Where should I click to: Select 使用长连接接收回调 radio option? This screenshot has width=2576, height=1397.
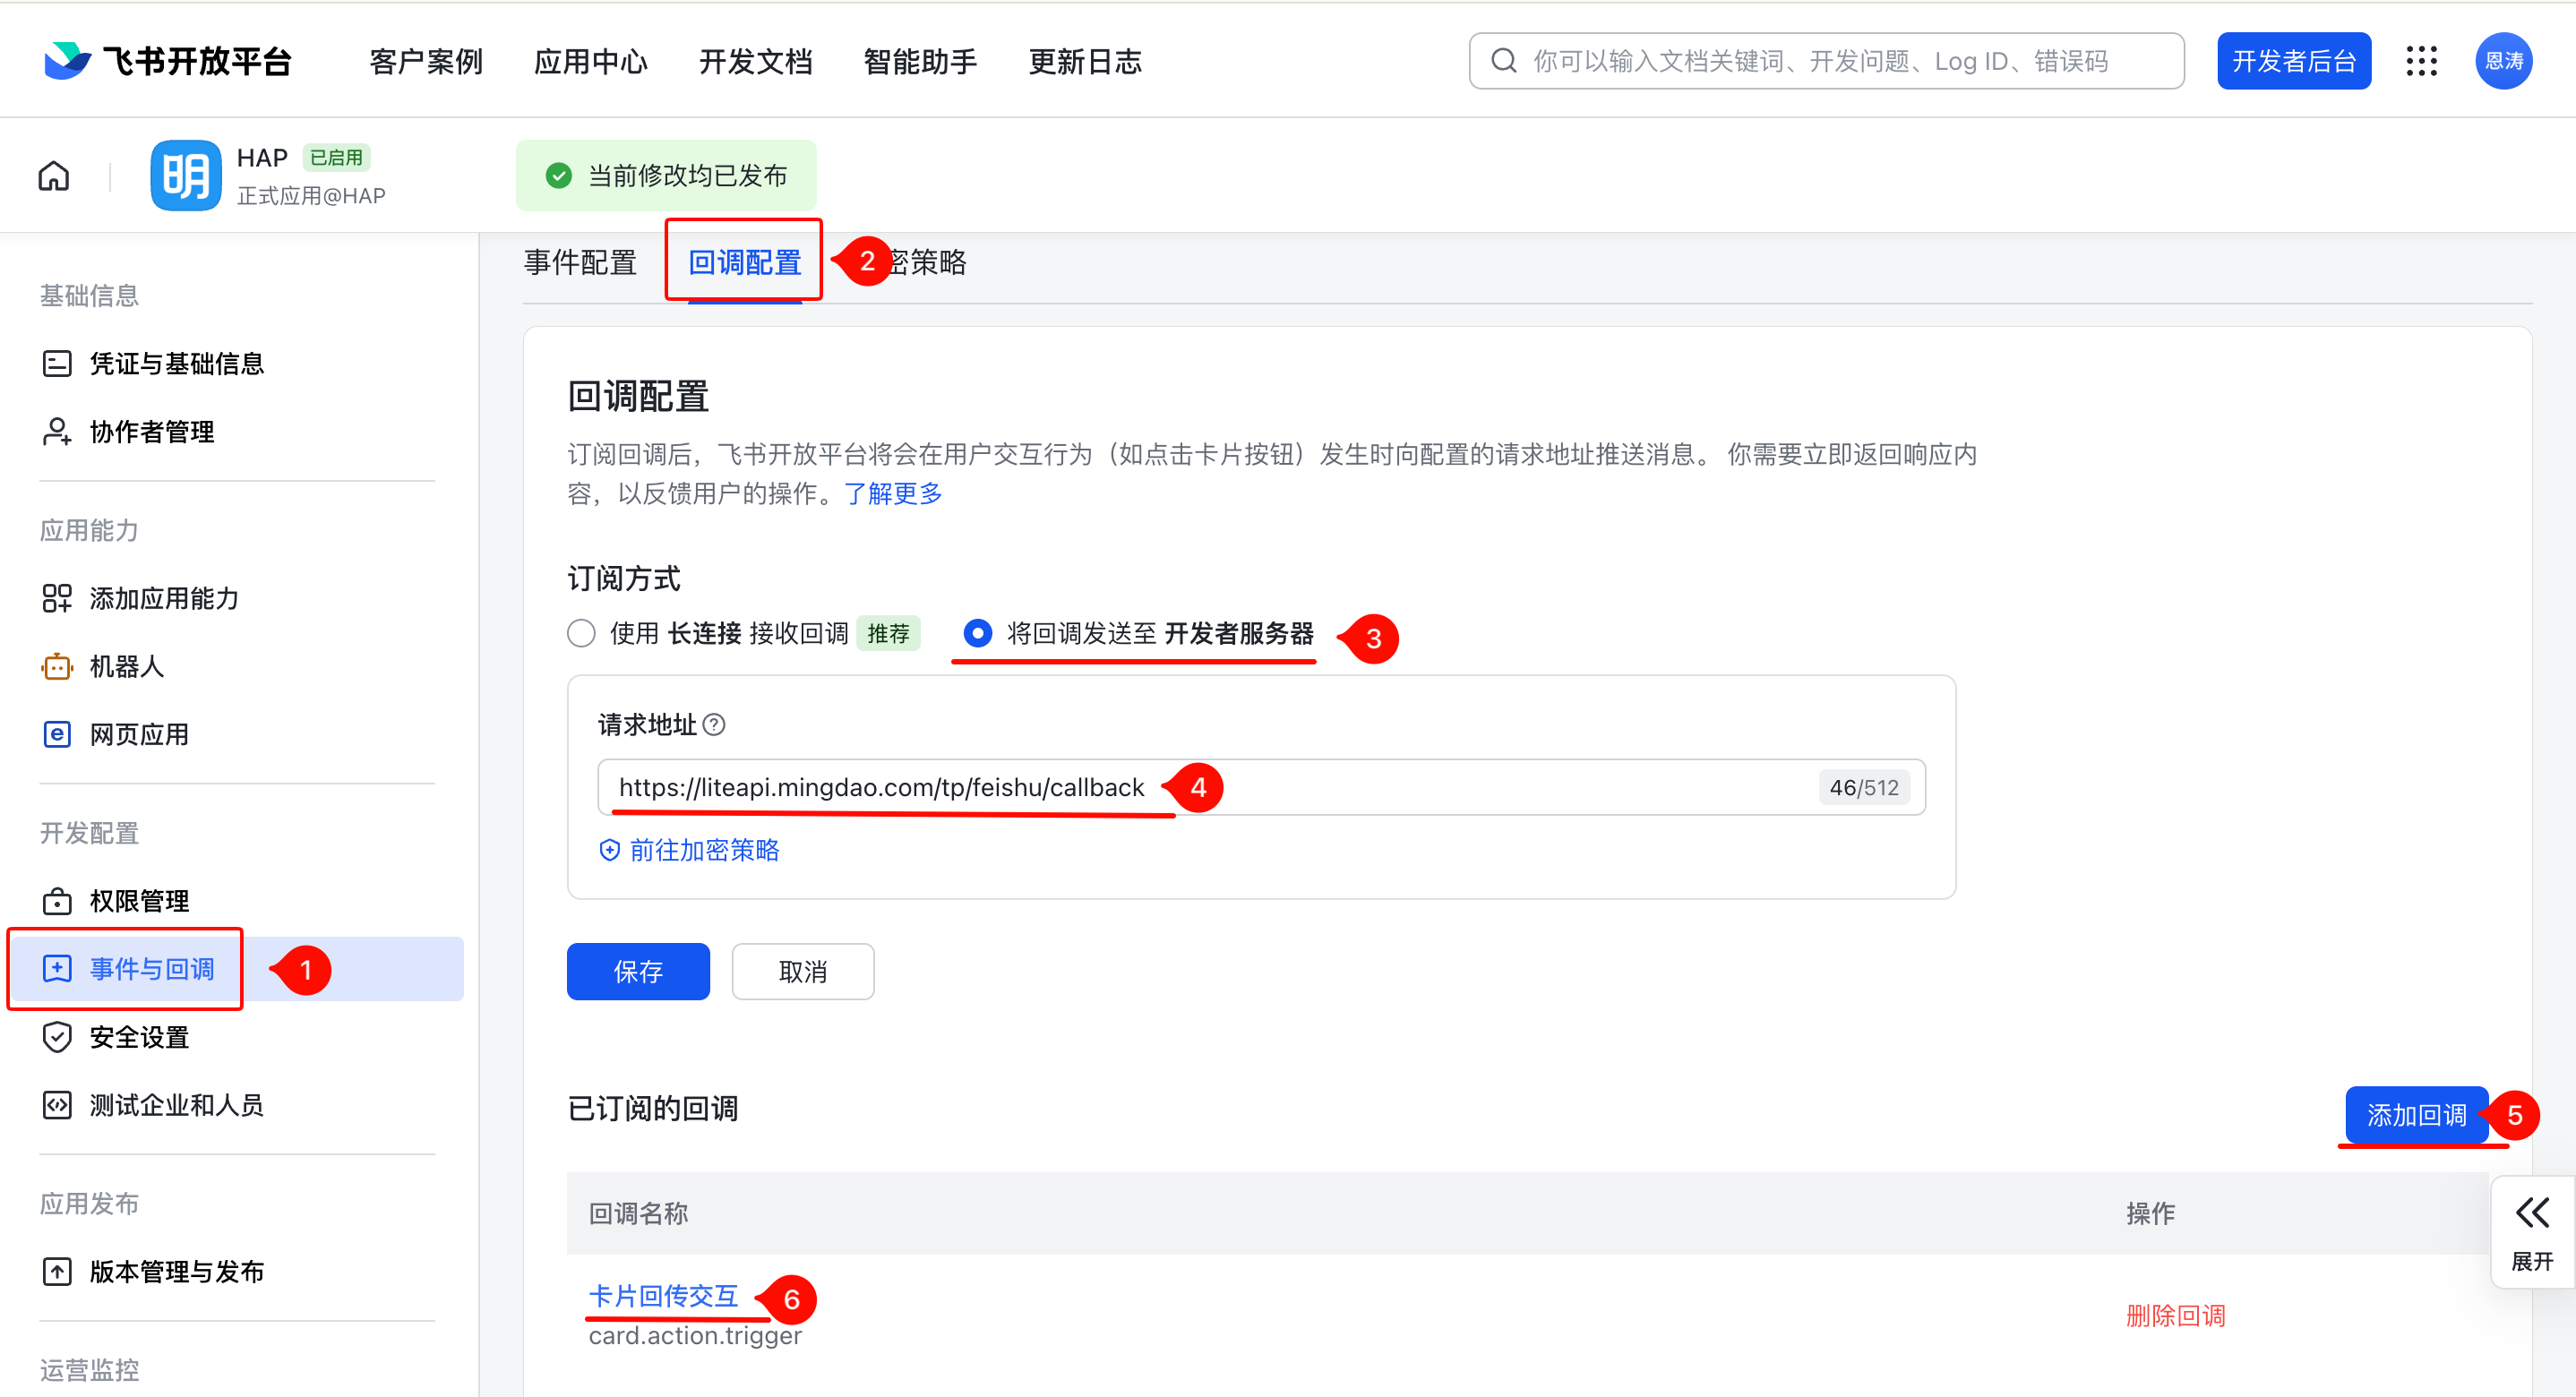coord(581,633)
